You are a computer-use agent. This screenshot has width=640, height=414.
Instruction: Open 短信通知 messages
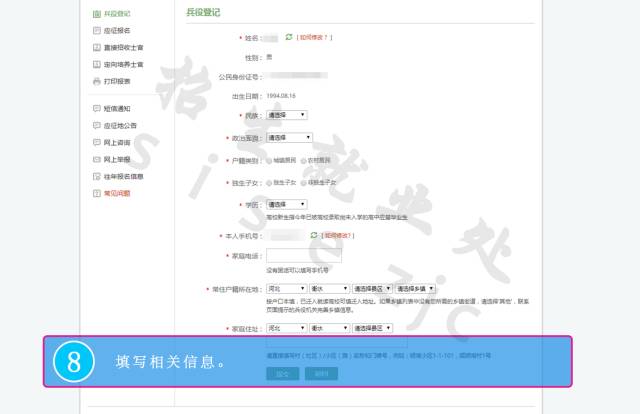[x=116, y=108]
